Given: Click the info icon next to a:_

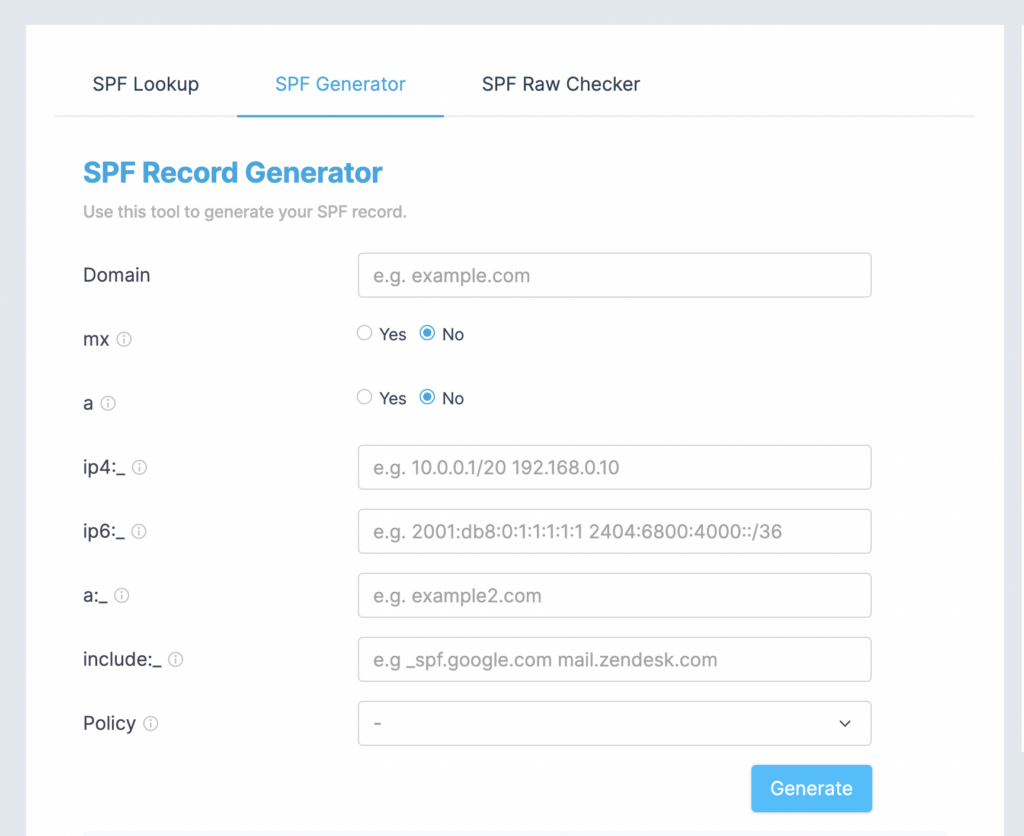Looking at the screenshot, I should 122,595.
